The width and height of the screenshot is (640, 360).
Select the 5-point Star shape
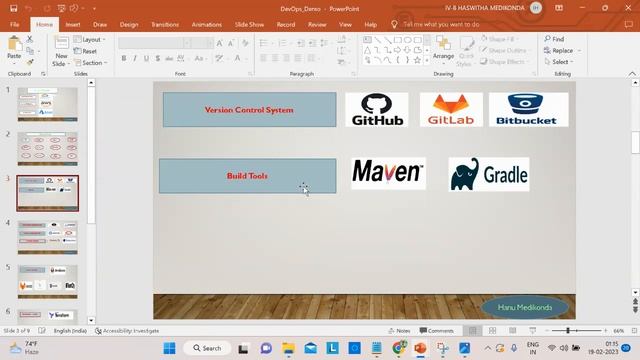(417, 60)
